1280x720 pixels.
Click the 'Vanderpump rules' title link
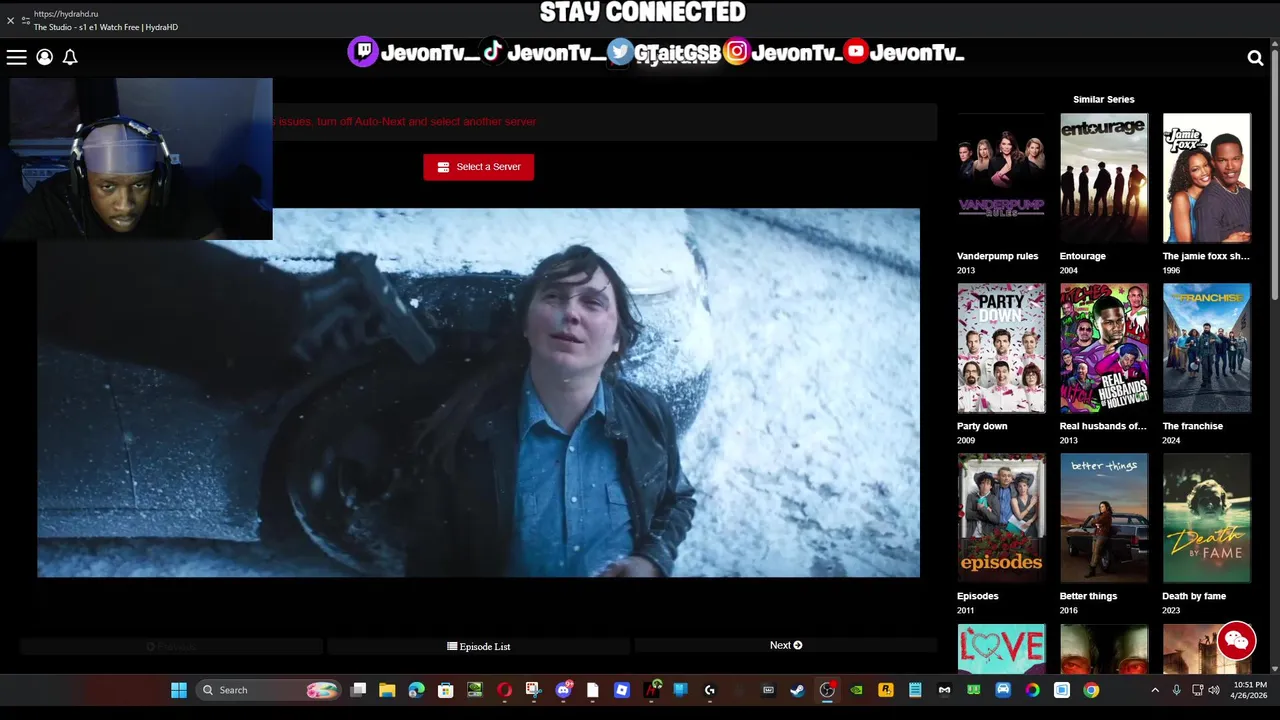point(997,256)
